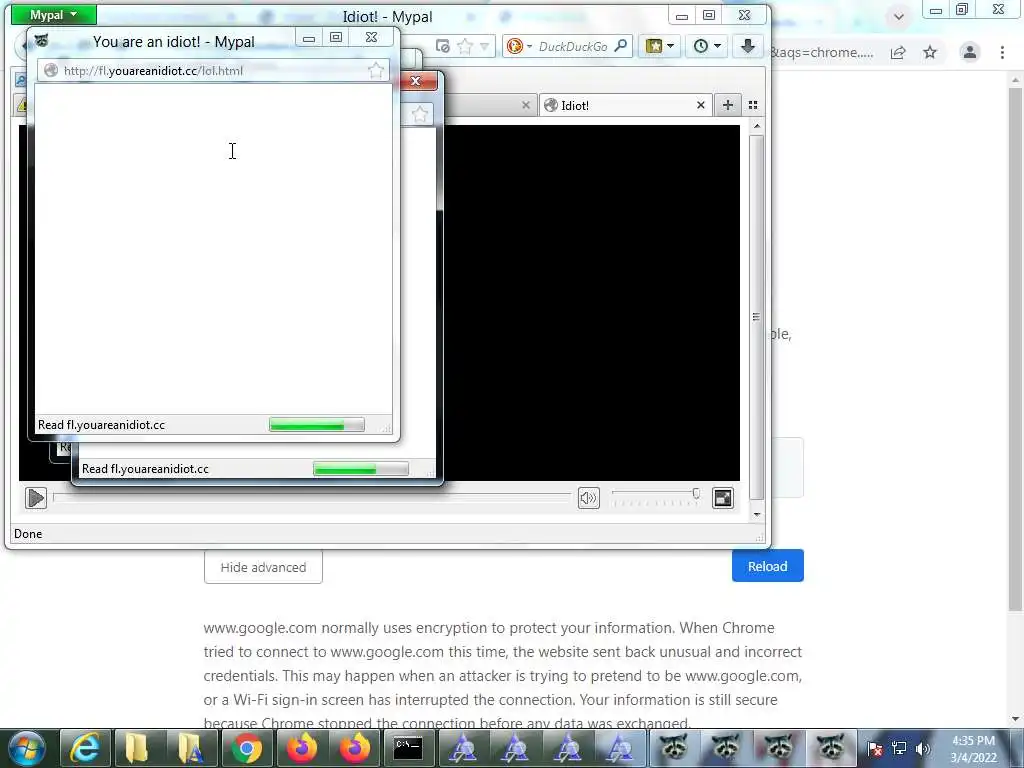Image resolution: width=1024 pixels, height=768 pixels.
Task: Expand the Bookmarks button dropdown arrow
Action: [670, 46]
